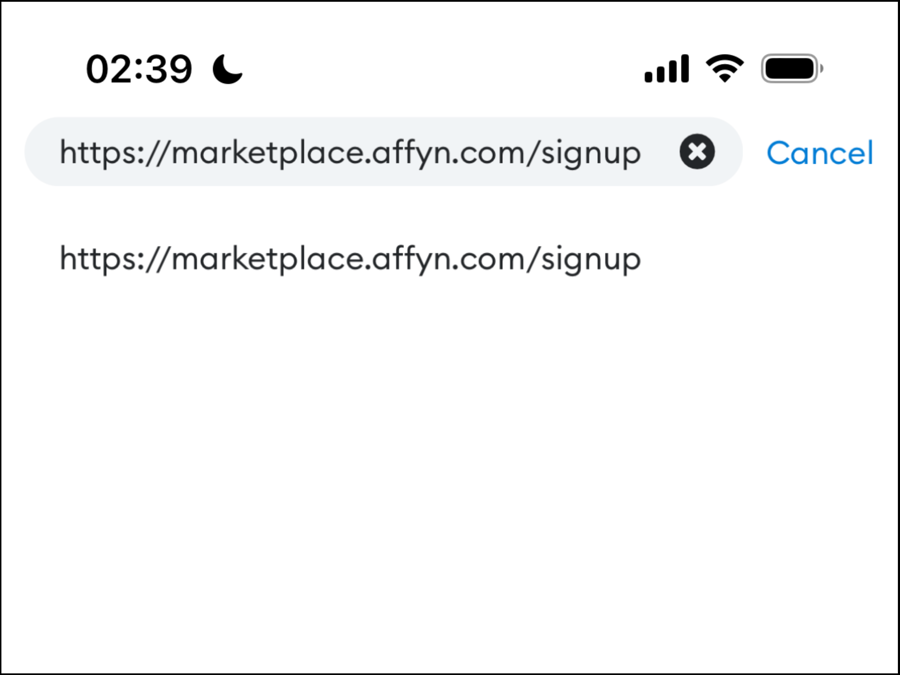Select the marketplace.affyn.com suggestion row
Viewport: 900px width, 675px height.
[x=350, y=259]
